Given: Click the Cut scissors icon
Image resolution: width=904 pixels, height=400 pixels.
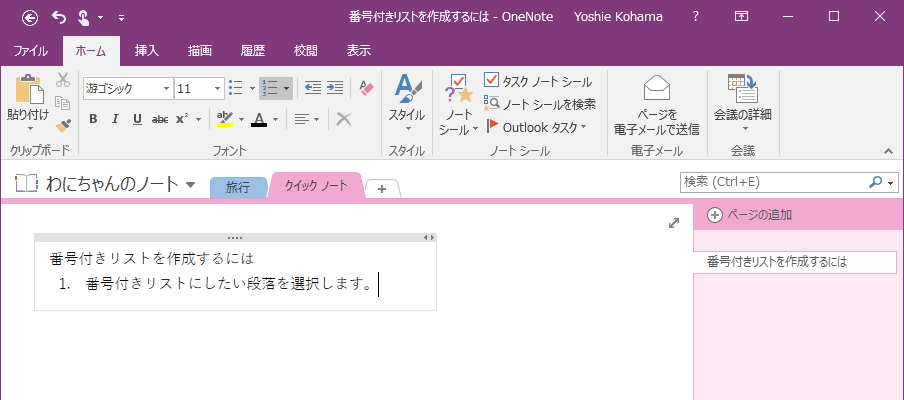Looking at the screenshot, I should pos(63,80).
